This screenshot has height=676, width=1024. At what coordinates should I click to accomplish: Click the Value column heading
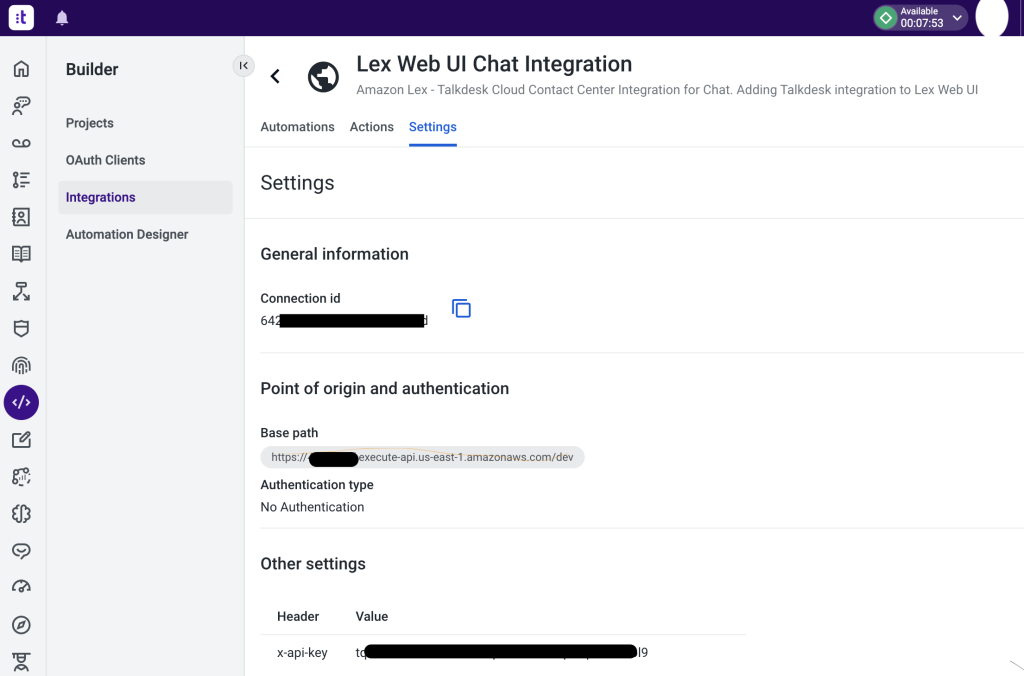tap(372, 617)
